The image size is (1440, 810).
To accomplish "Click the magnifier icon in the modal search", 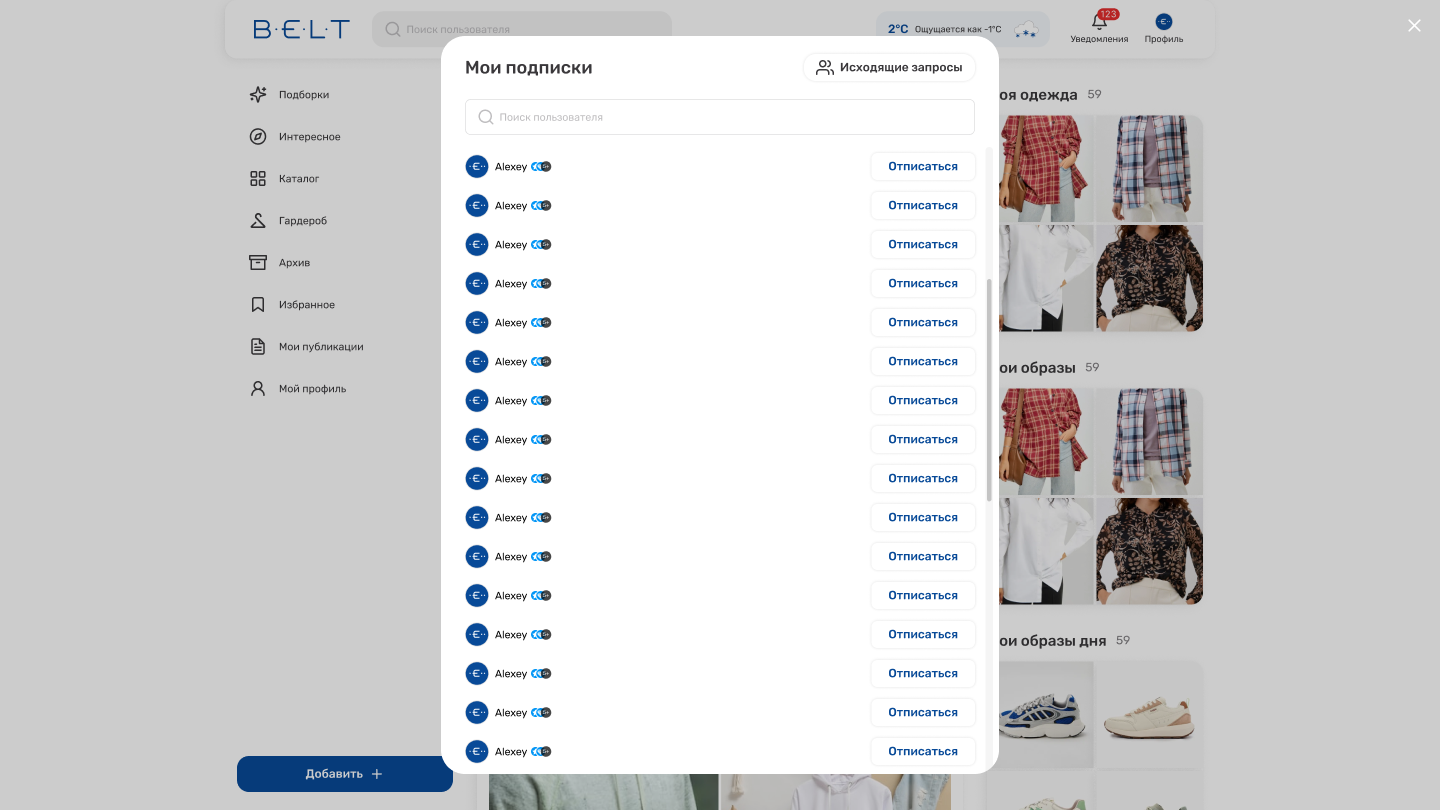I will (485, 117).
